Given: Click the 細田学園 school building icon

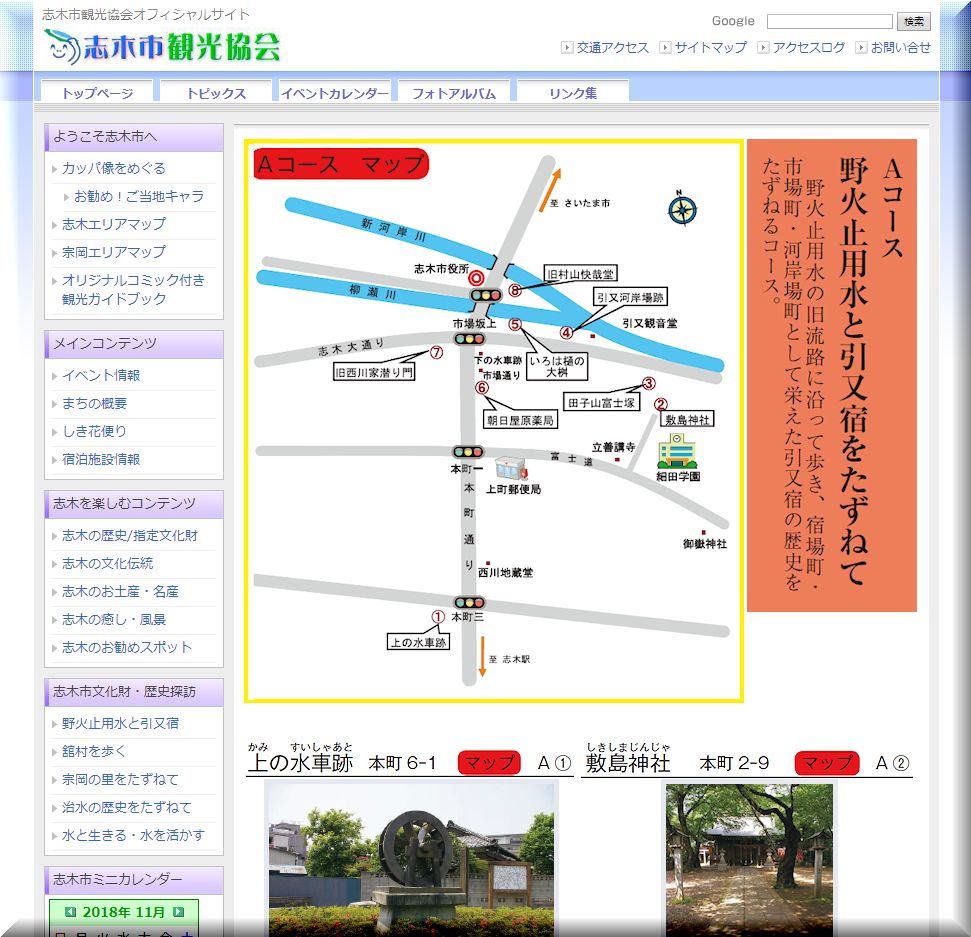Looking at the screenshot, I should [677, 451].
